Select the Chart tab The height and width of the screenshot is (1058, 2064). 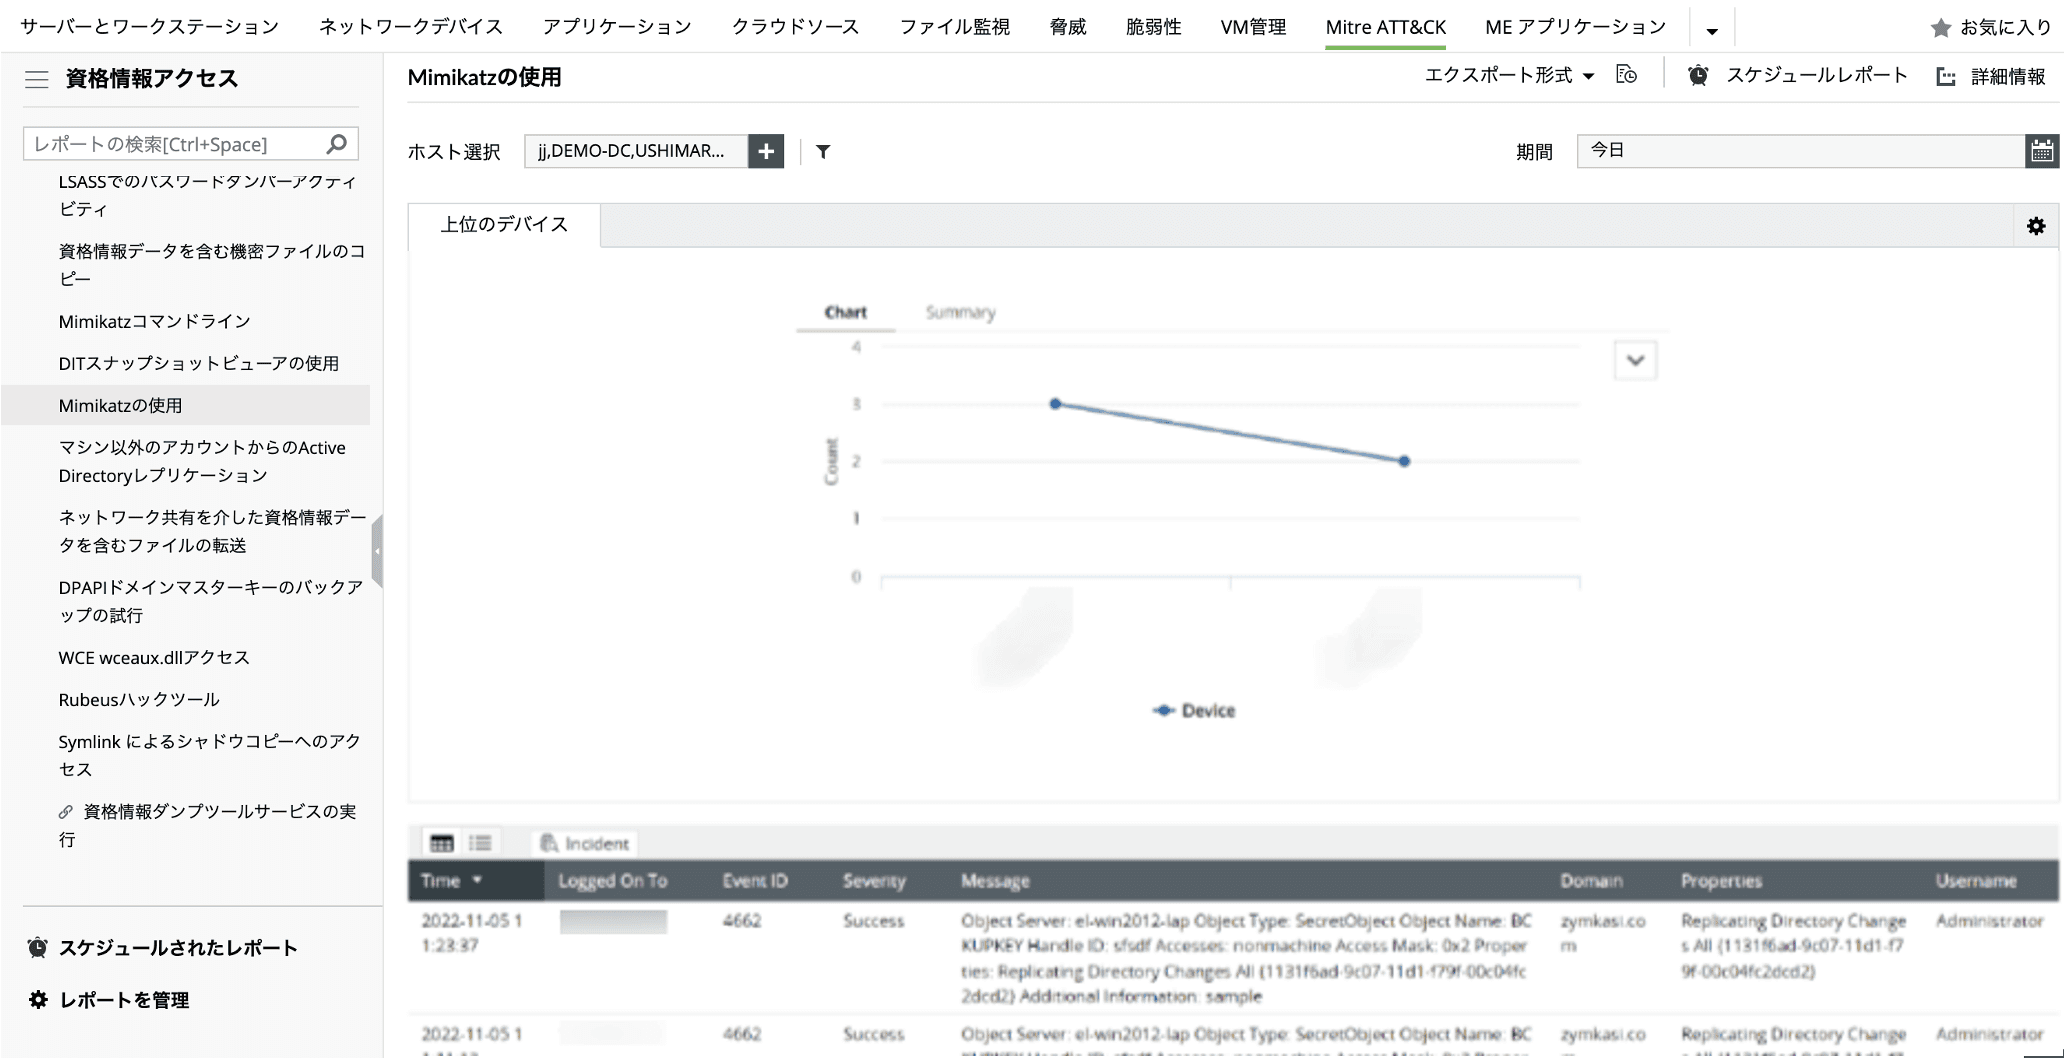pyautogui.click(x=845, y=312)
